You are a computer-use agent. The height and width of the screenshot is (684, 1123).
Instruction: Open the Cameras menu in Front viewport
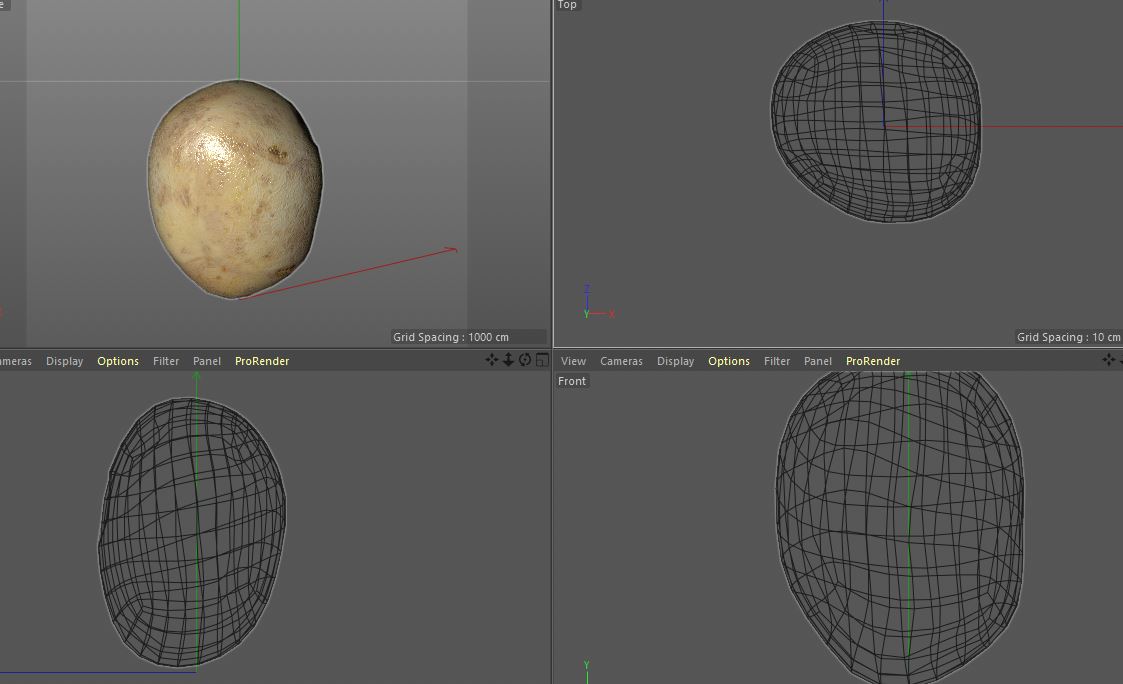click(621, 361)
